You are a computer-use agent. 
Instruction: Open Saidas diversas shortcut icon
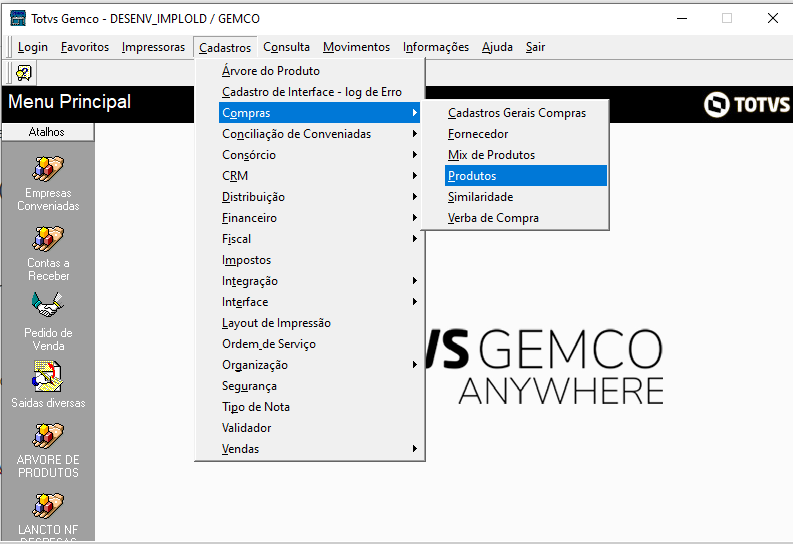(48, 376)
